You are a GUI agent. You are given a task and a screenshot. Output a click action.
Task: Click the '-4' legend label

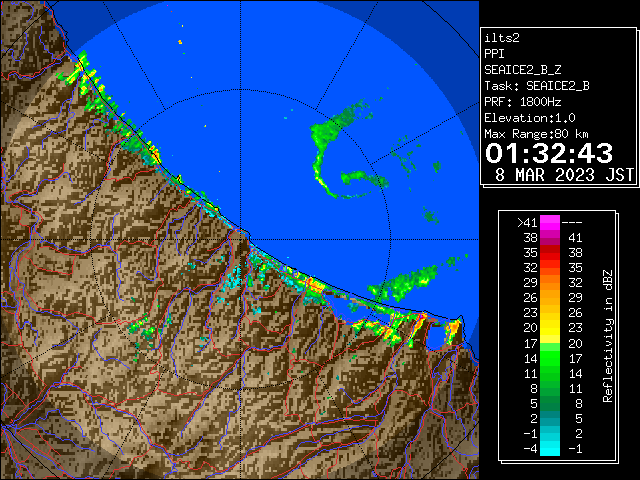click(x=531, y=449)
